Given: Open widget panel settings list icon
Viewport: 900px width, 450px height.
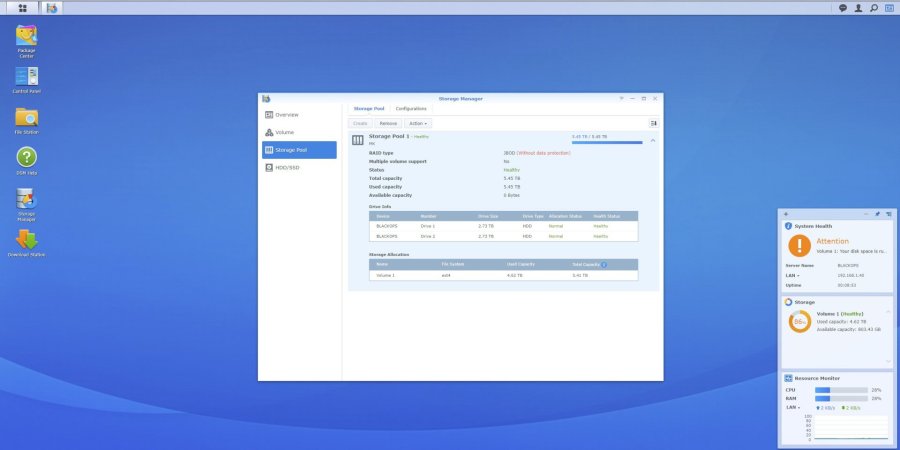Looking at the screenshot, I should pos(889,214).
